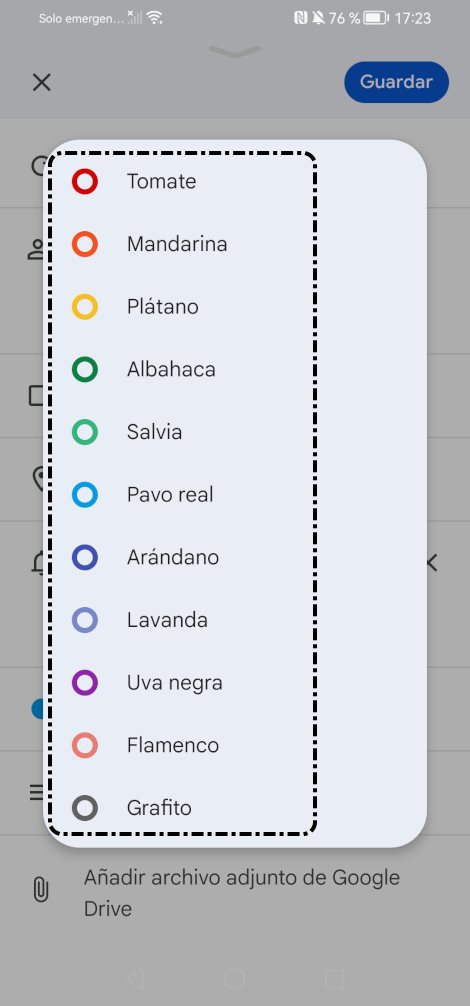Viewport: 470px width, 1006px height.
Task: Select the Albahaca dark green ring
Action: (x=85, y=370)
